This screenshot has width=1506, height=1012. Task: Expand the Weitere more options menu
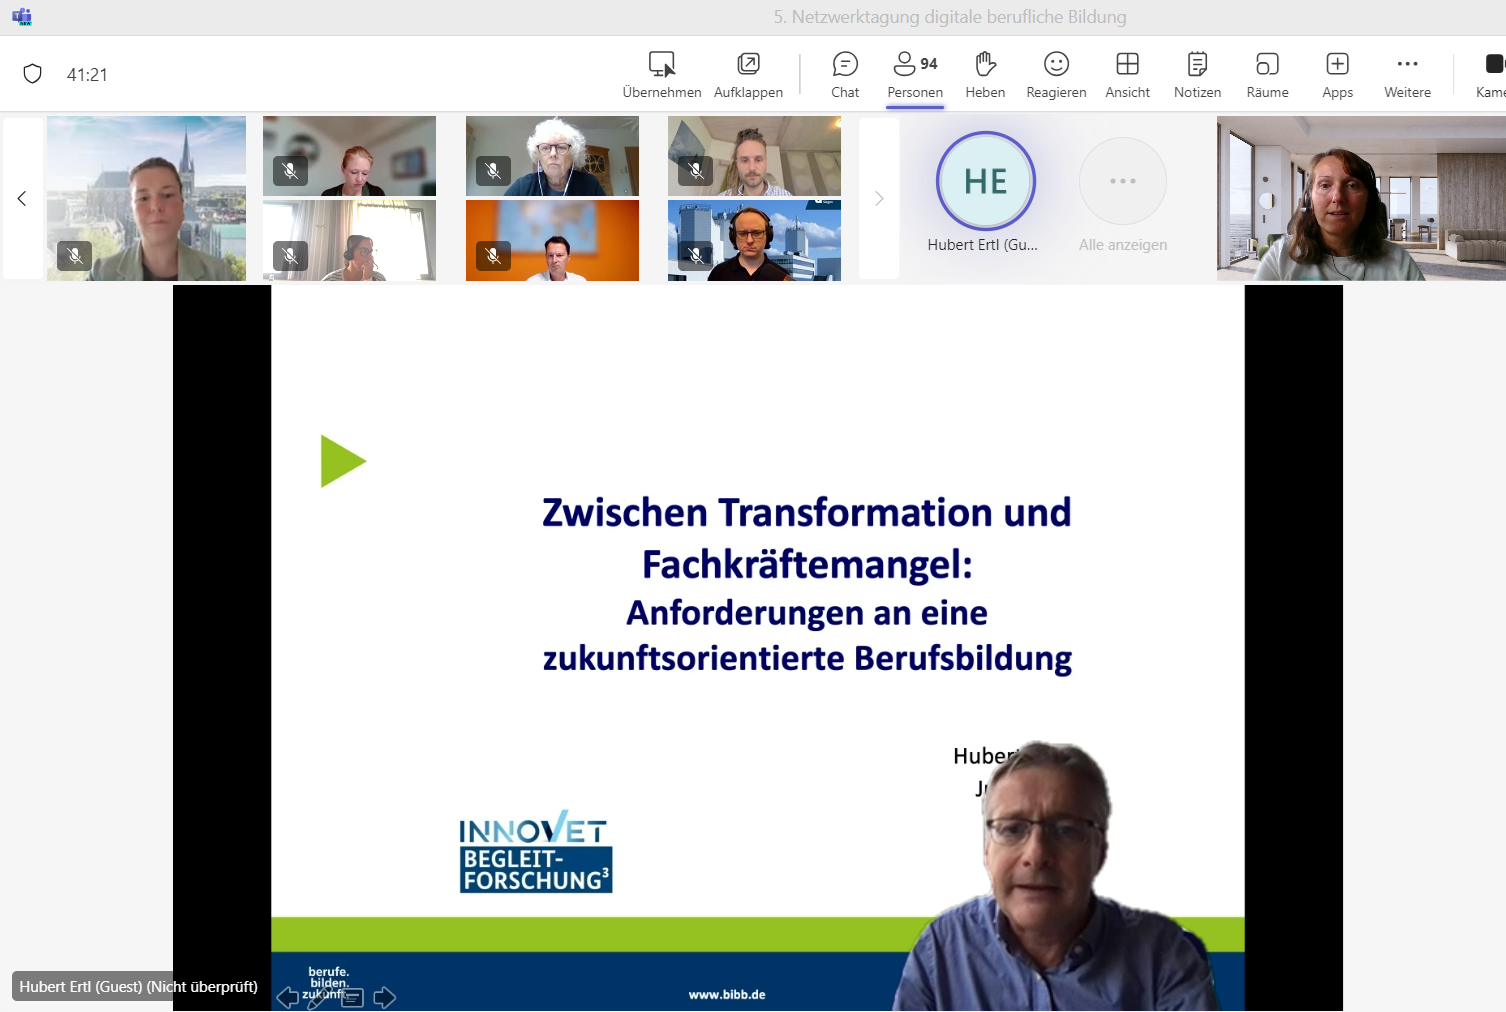[1407, 75]
